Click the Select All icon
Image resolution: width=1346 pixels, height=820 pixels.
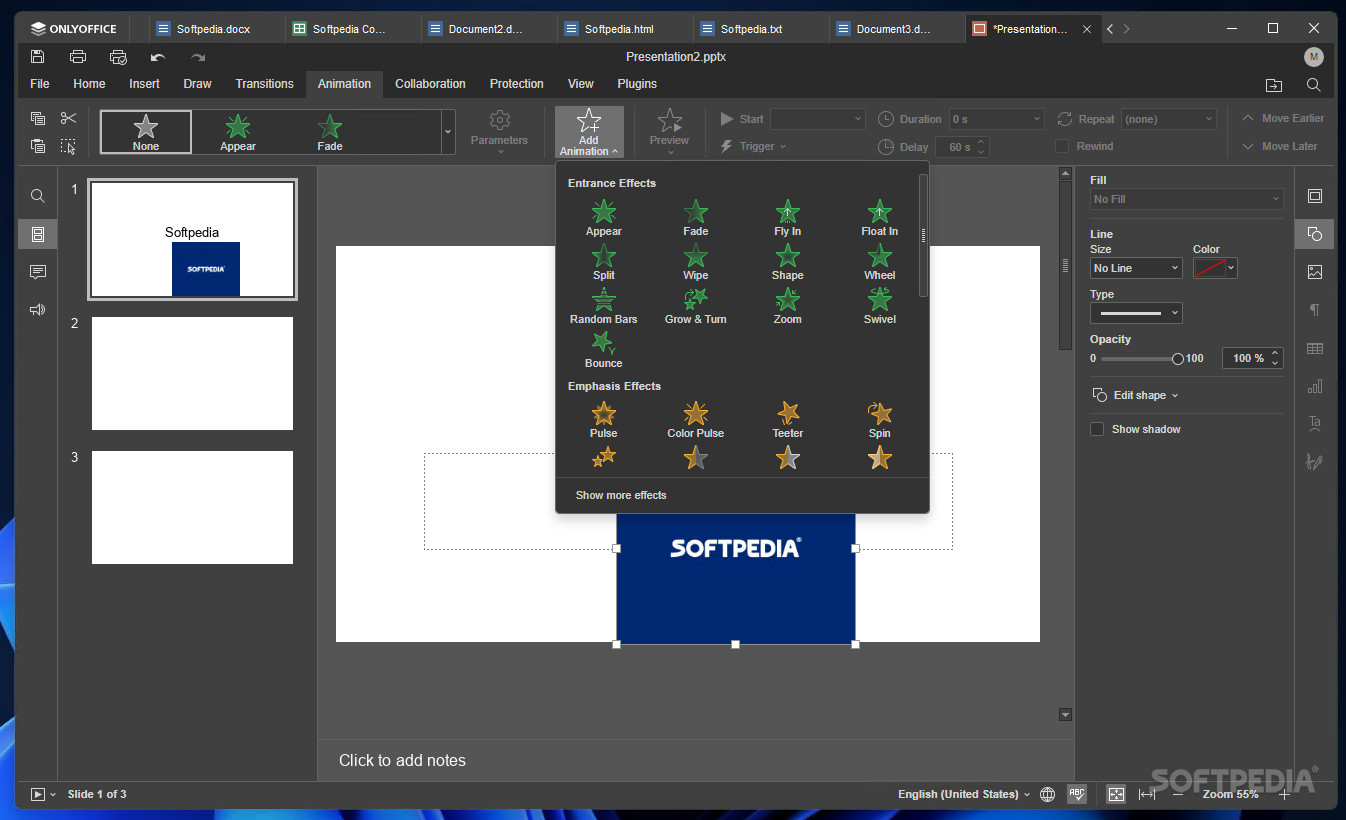pos(68,146)
